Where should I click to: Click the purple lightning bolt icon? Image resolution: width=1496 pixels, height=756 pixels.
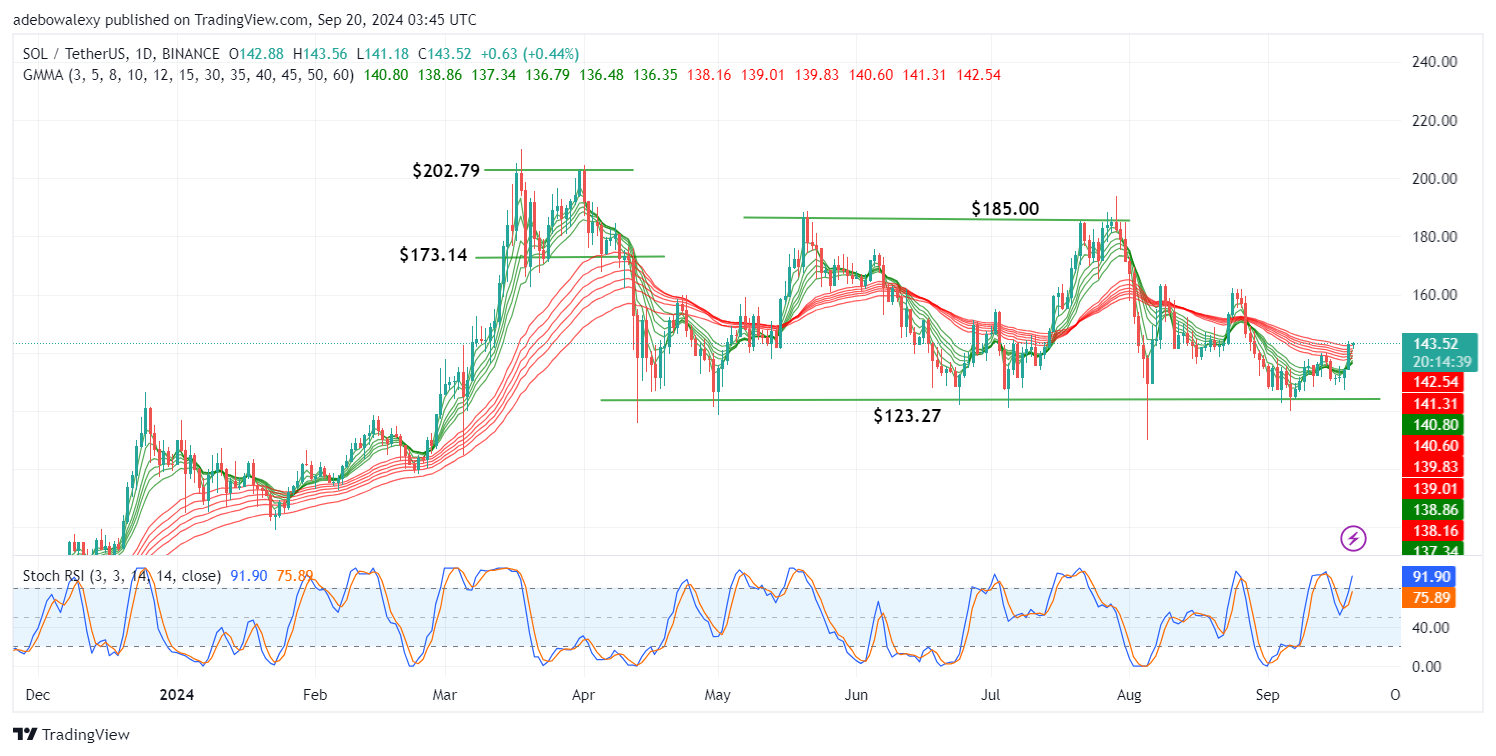pos(1353,539)
